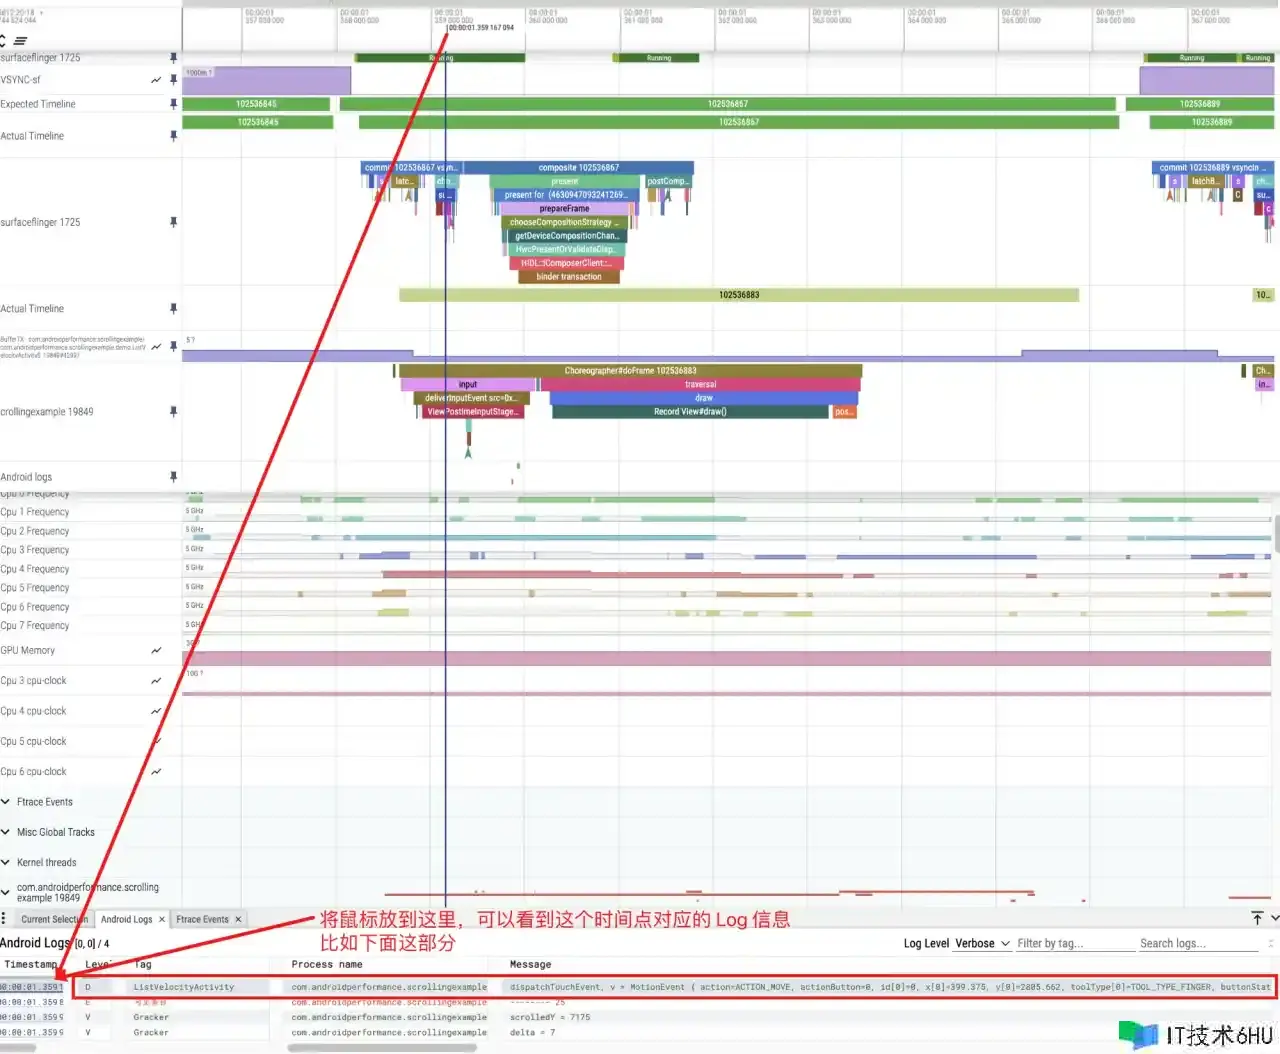Open the bottom panel three-dot menu
Screen dimensions: 1280x1054
[x=4, y=919]
